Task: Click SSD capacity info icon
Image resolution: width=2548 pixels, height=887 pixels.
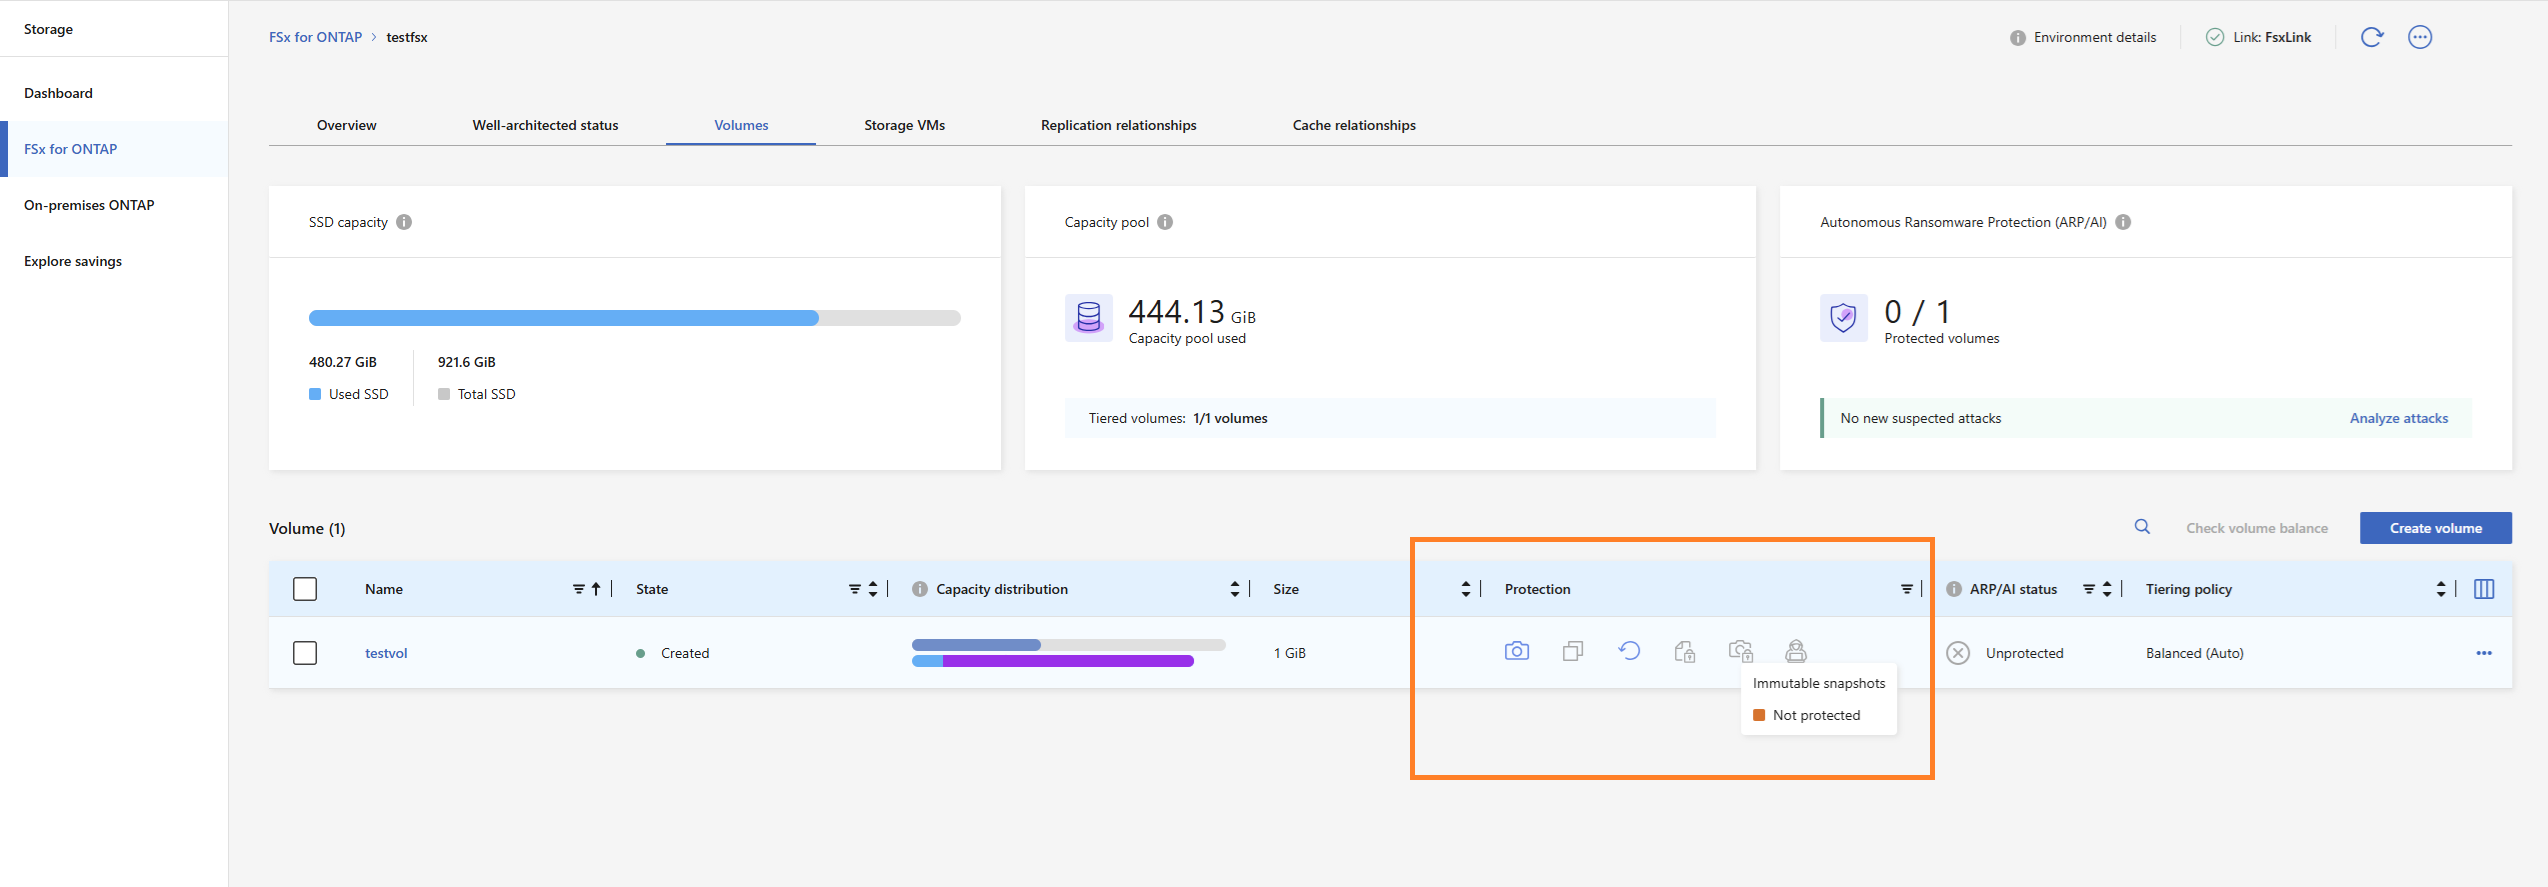Action: coord(404,222)
